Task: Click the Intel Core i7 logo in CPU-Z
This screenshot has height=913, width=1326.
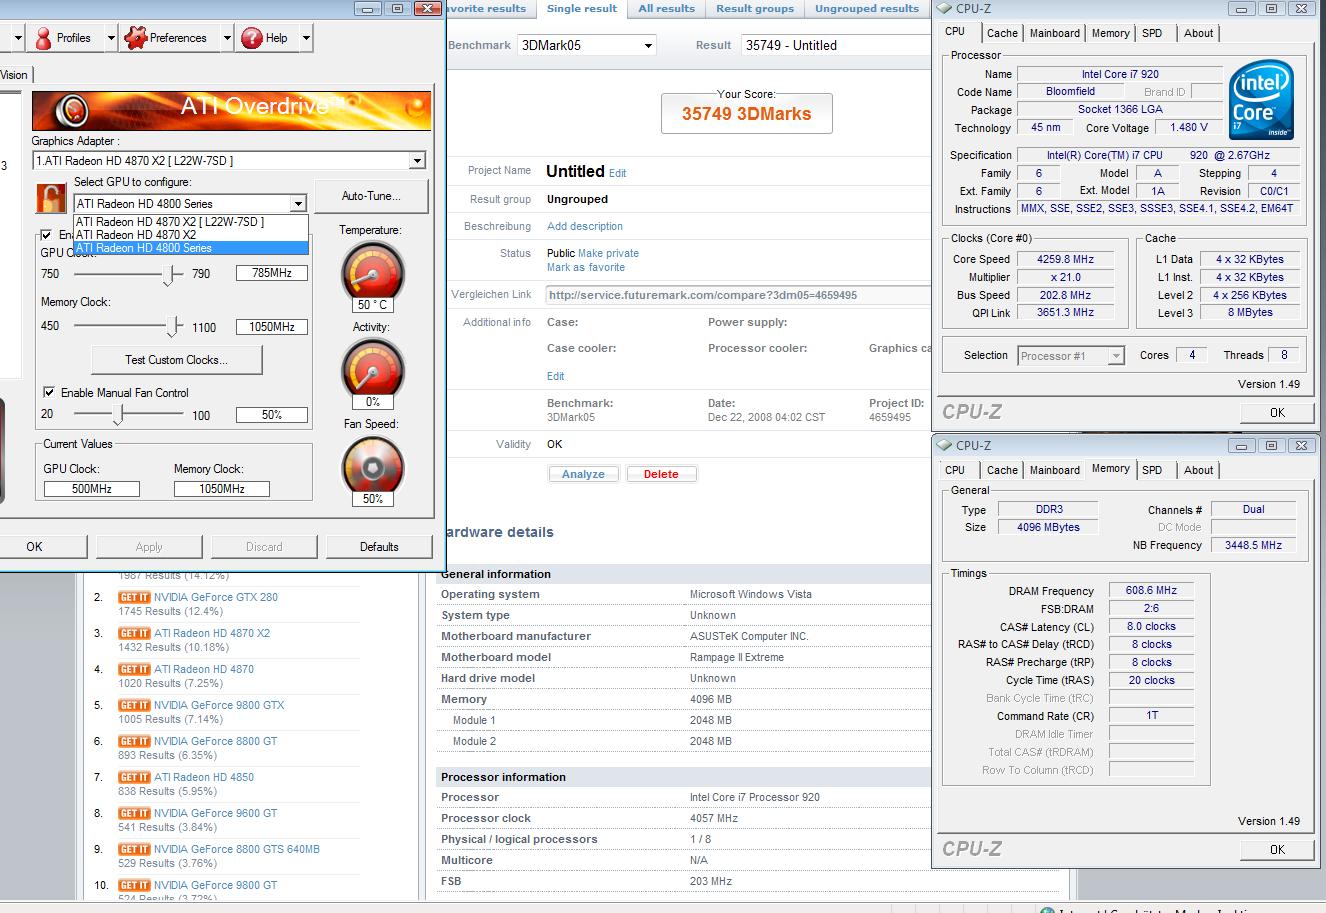Action: 1261,101
